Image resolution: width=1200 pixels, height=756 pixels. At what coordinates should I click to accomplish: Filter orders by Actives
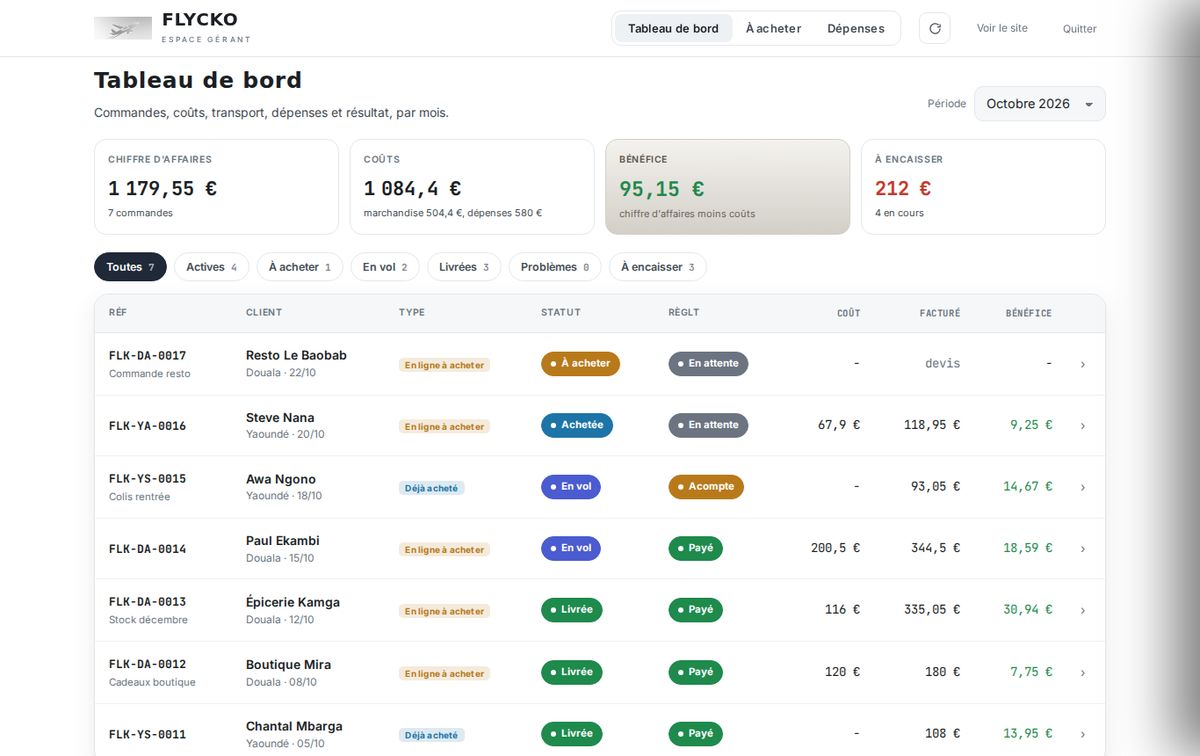tap(212, 267)
